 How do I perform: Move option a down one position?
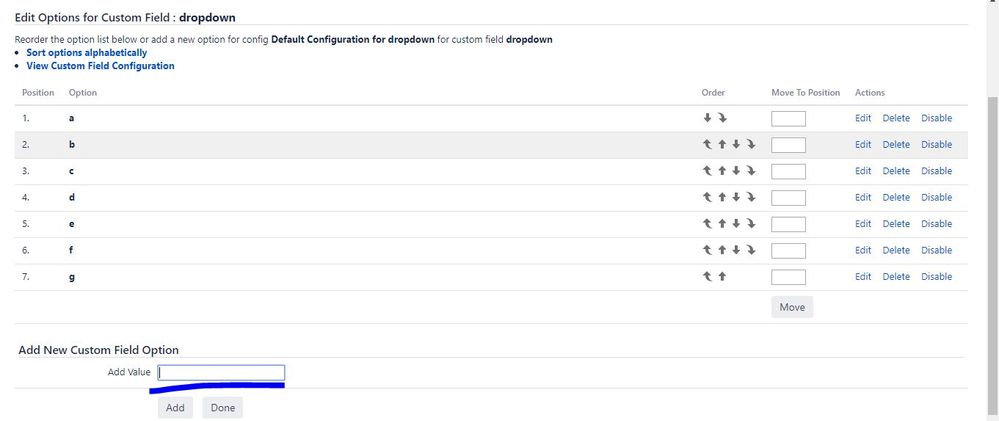[x=707, y=118]
